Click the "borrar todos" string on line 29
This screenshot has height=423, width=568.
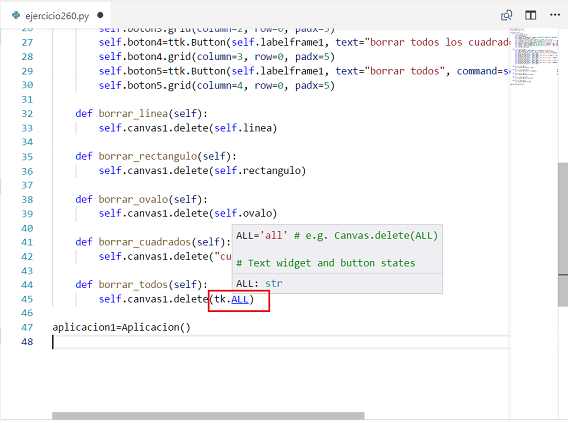pos(406,71)
